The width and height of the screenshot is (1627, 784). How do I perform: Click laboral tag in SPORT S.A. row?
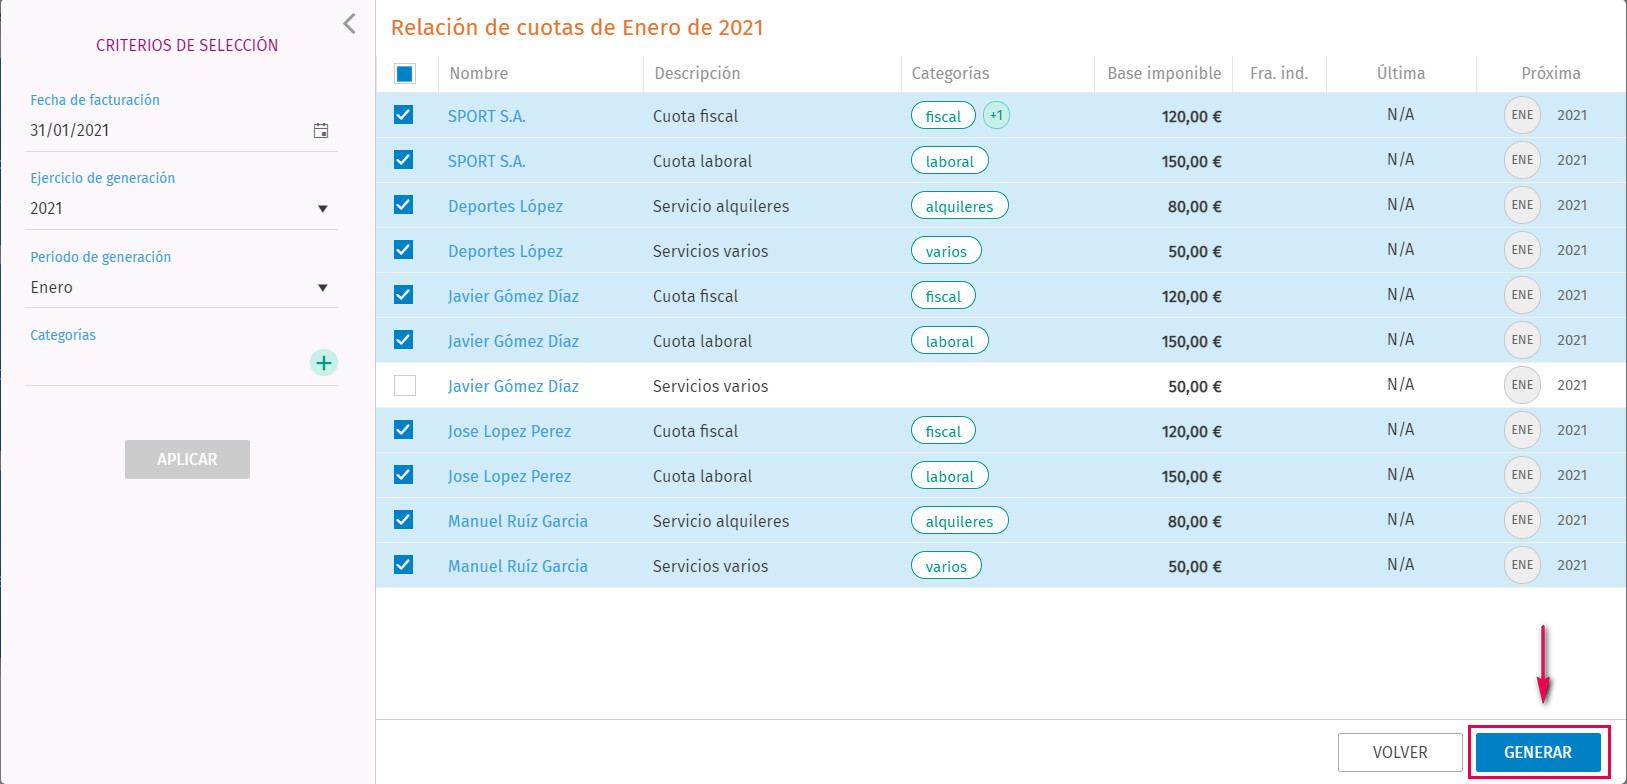click(x=950, y=161)
